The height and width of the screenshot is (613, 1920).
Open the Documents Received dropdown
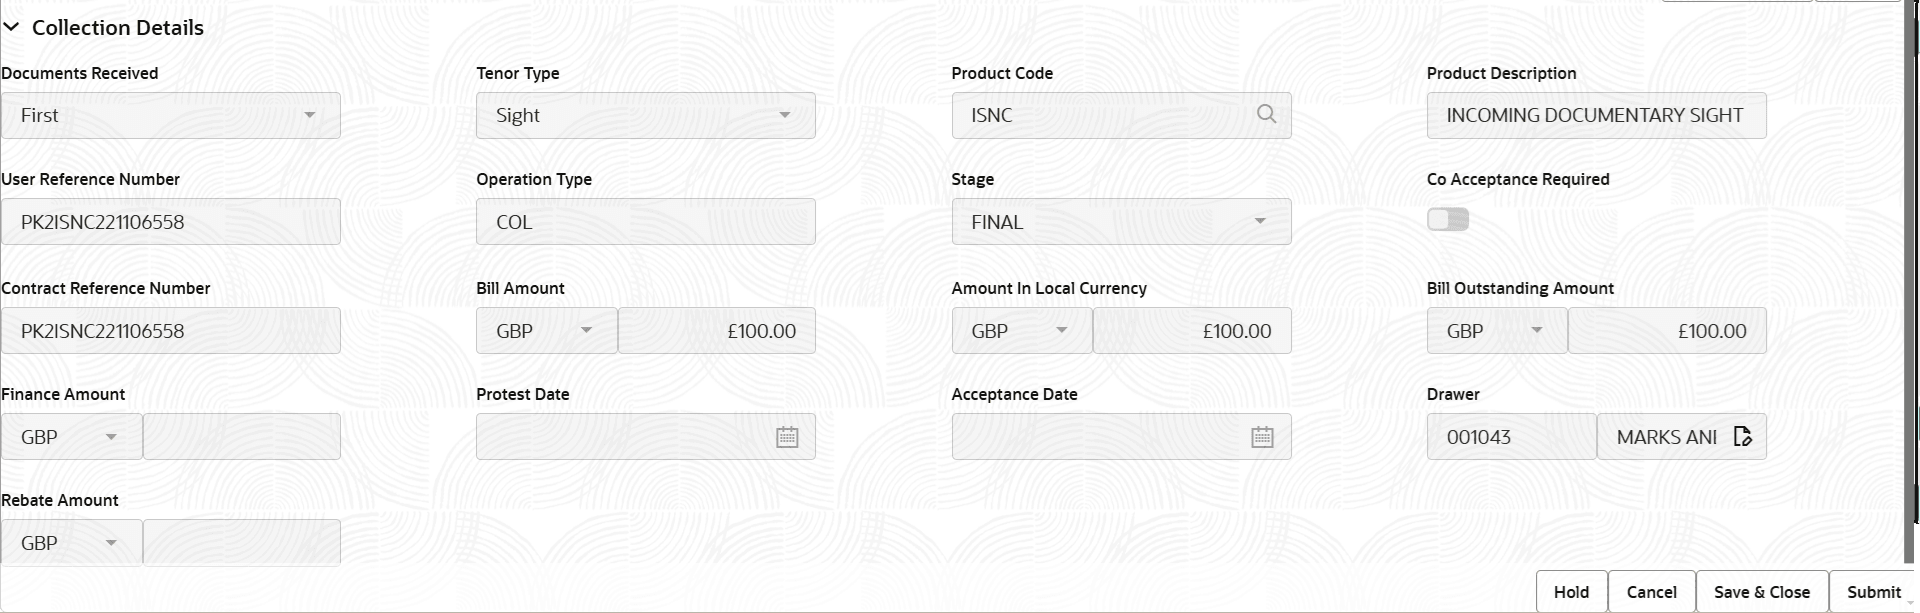pos(311,115)
